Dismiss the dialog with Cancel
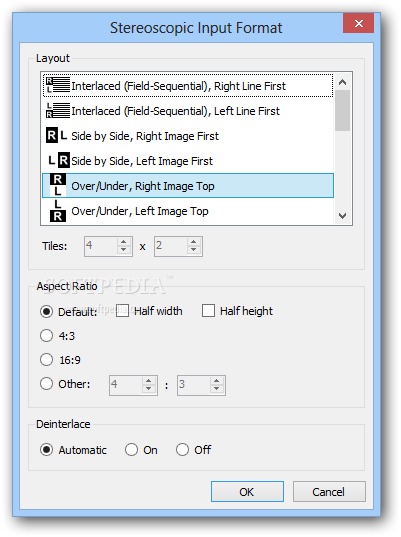This screenshot has height=537, width=401. click(x=329, y=491)
